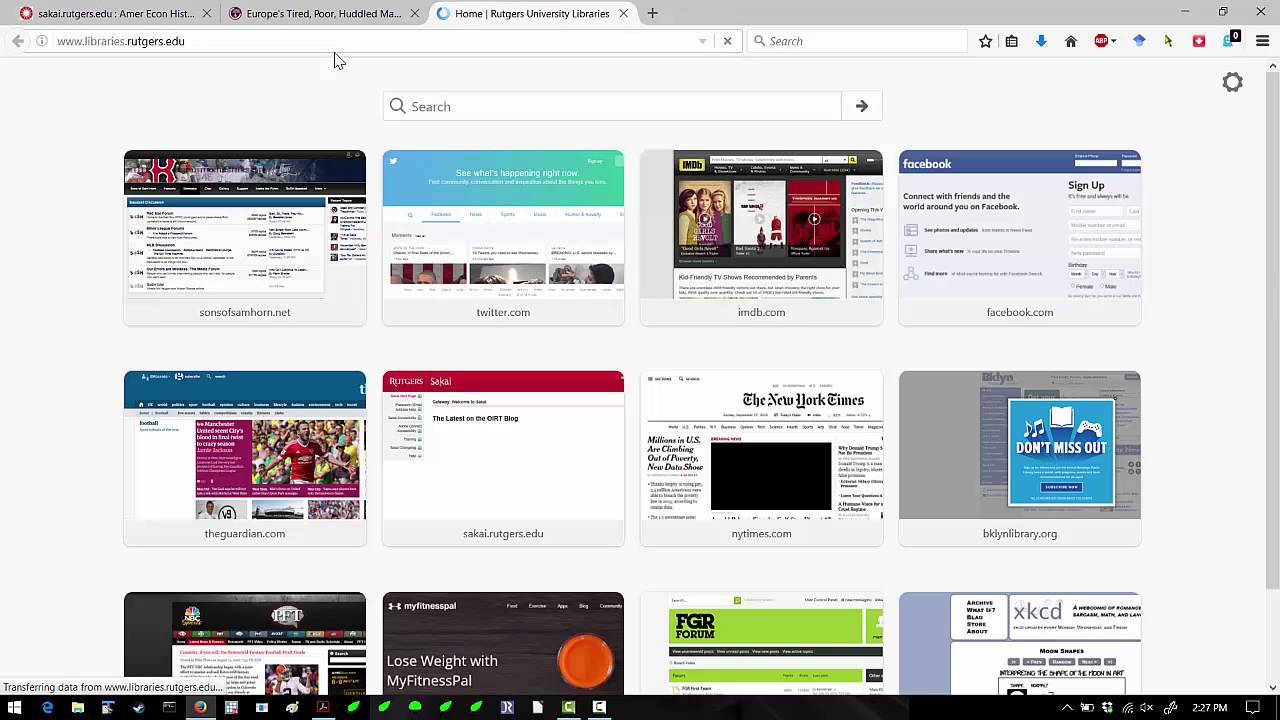Click the Adblock Plus ABP icon
Viewport: 1280px width, 720px height.
point(1101,41)
